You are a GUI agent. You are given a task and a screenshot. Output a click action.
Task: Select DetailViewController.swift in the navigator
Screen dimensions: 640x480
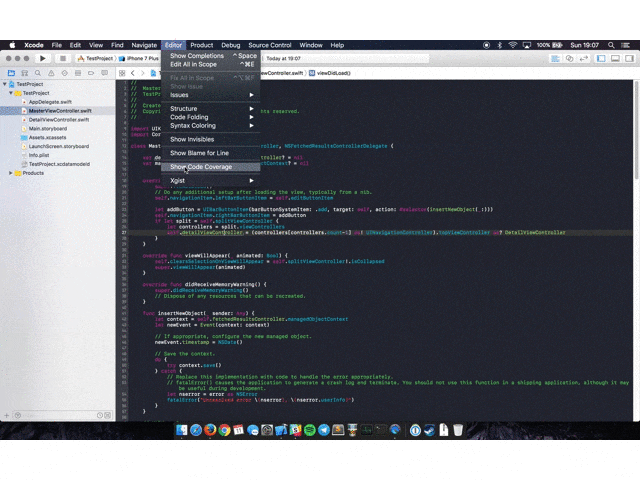click(59, 120)
